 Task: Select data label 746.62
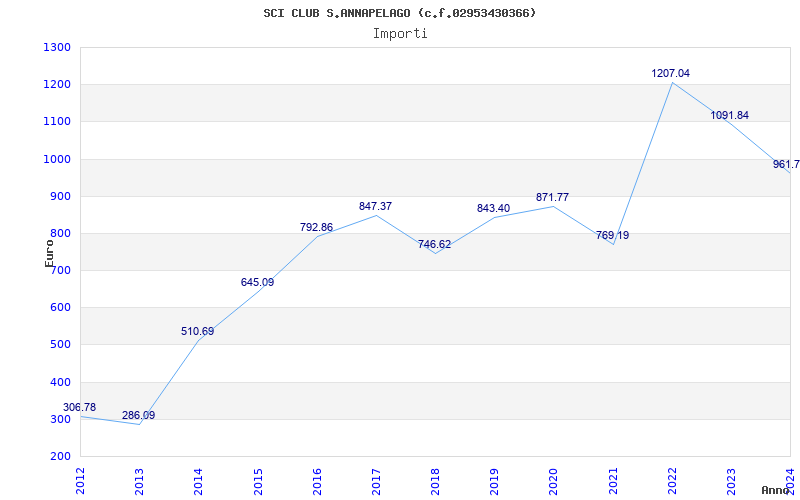435,244
